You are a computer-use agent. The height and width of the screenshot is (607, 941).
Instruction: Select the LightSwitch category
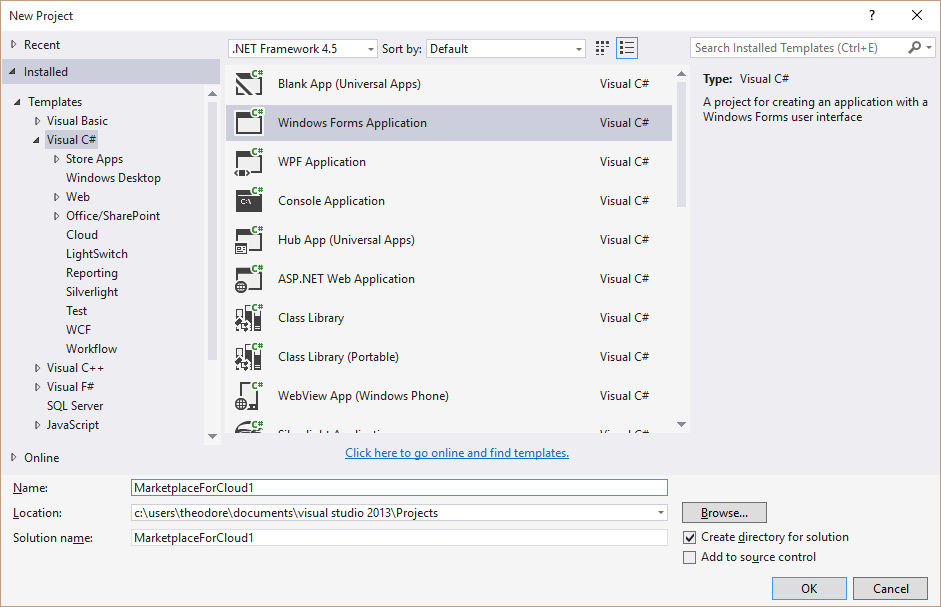[x=97, y=254]
